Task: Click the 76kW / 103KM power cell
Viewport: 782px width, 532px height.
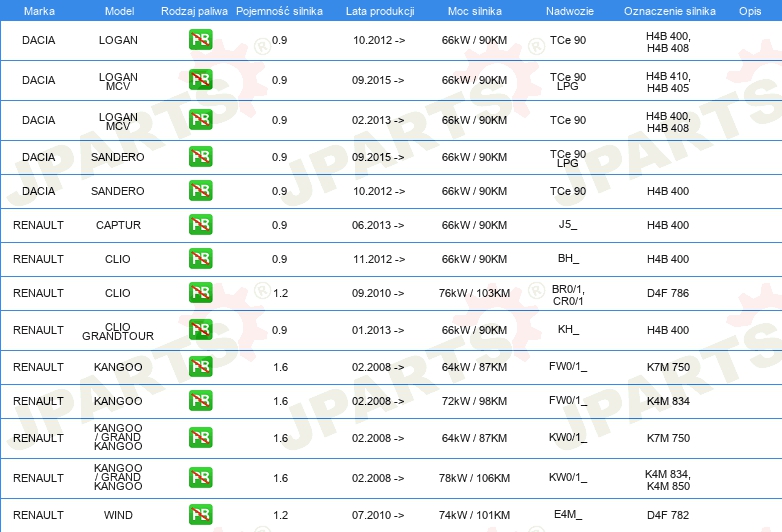Action: (474, 293)
